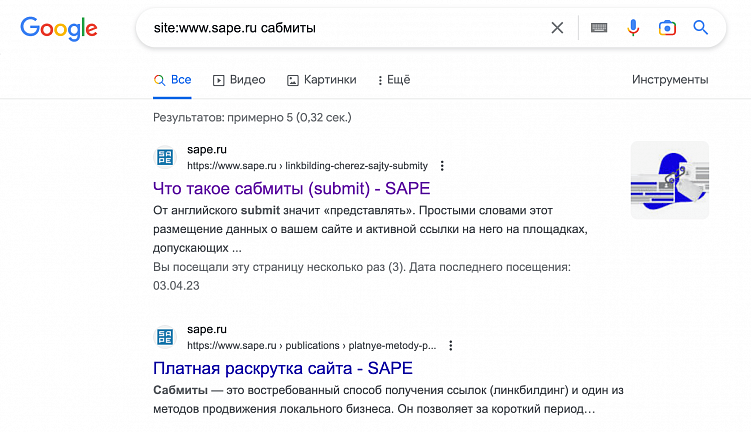This screenshot has width=751, height=432.
Task: Open link Что такое сабмиты (submit) - SAPE
Action: [291, 188]
